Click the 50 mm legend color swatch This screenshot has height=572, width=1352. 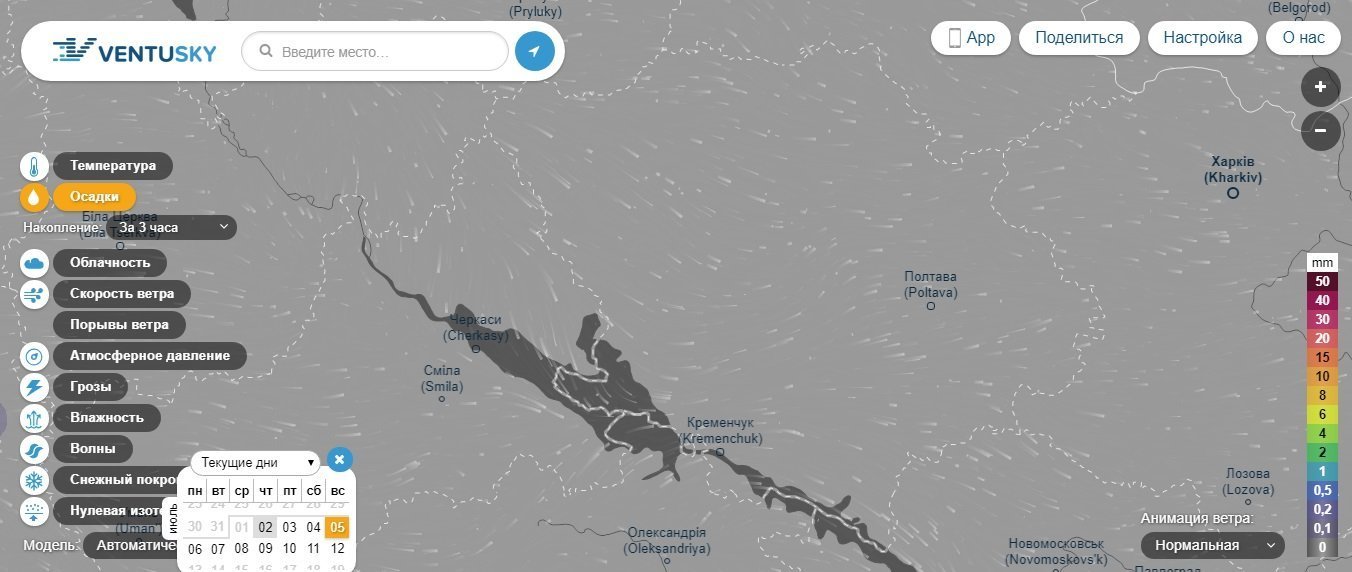coord(1322,281)
